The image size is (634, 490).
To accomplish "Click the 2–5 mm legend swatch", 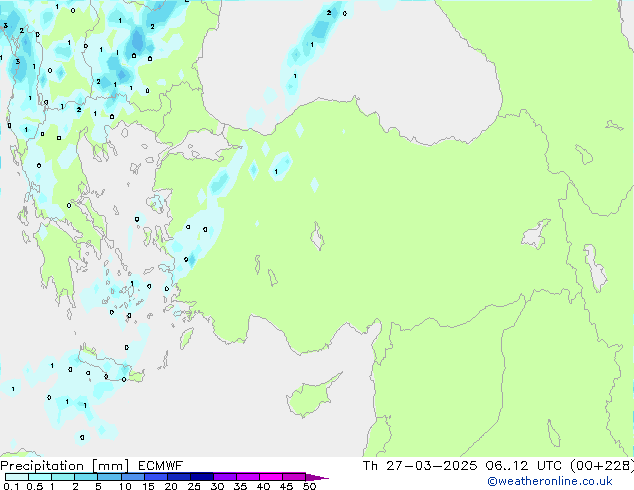I will click(86, 477).
